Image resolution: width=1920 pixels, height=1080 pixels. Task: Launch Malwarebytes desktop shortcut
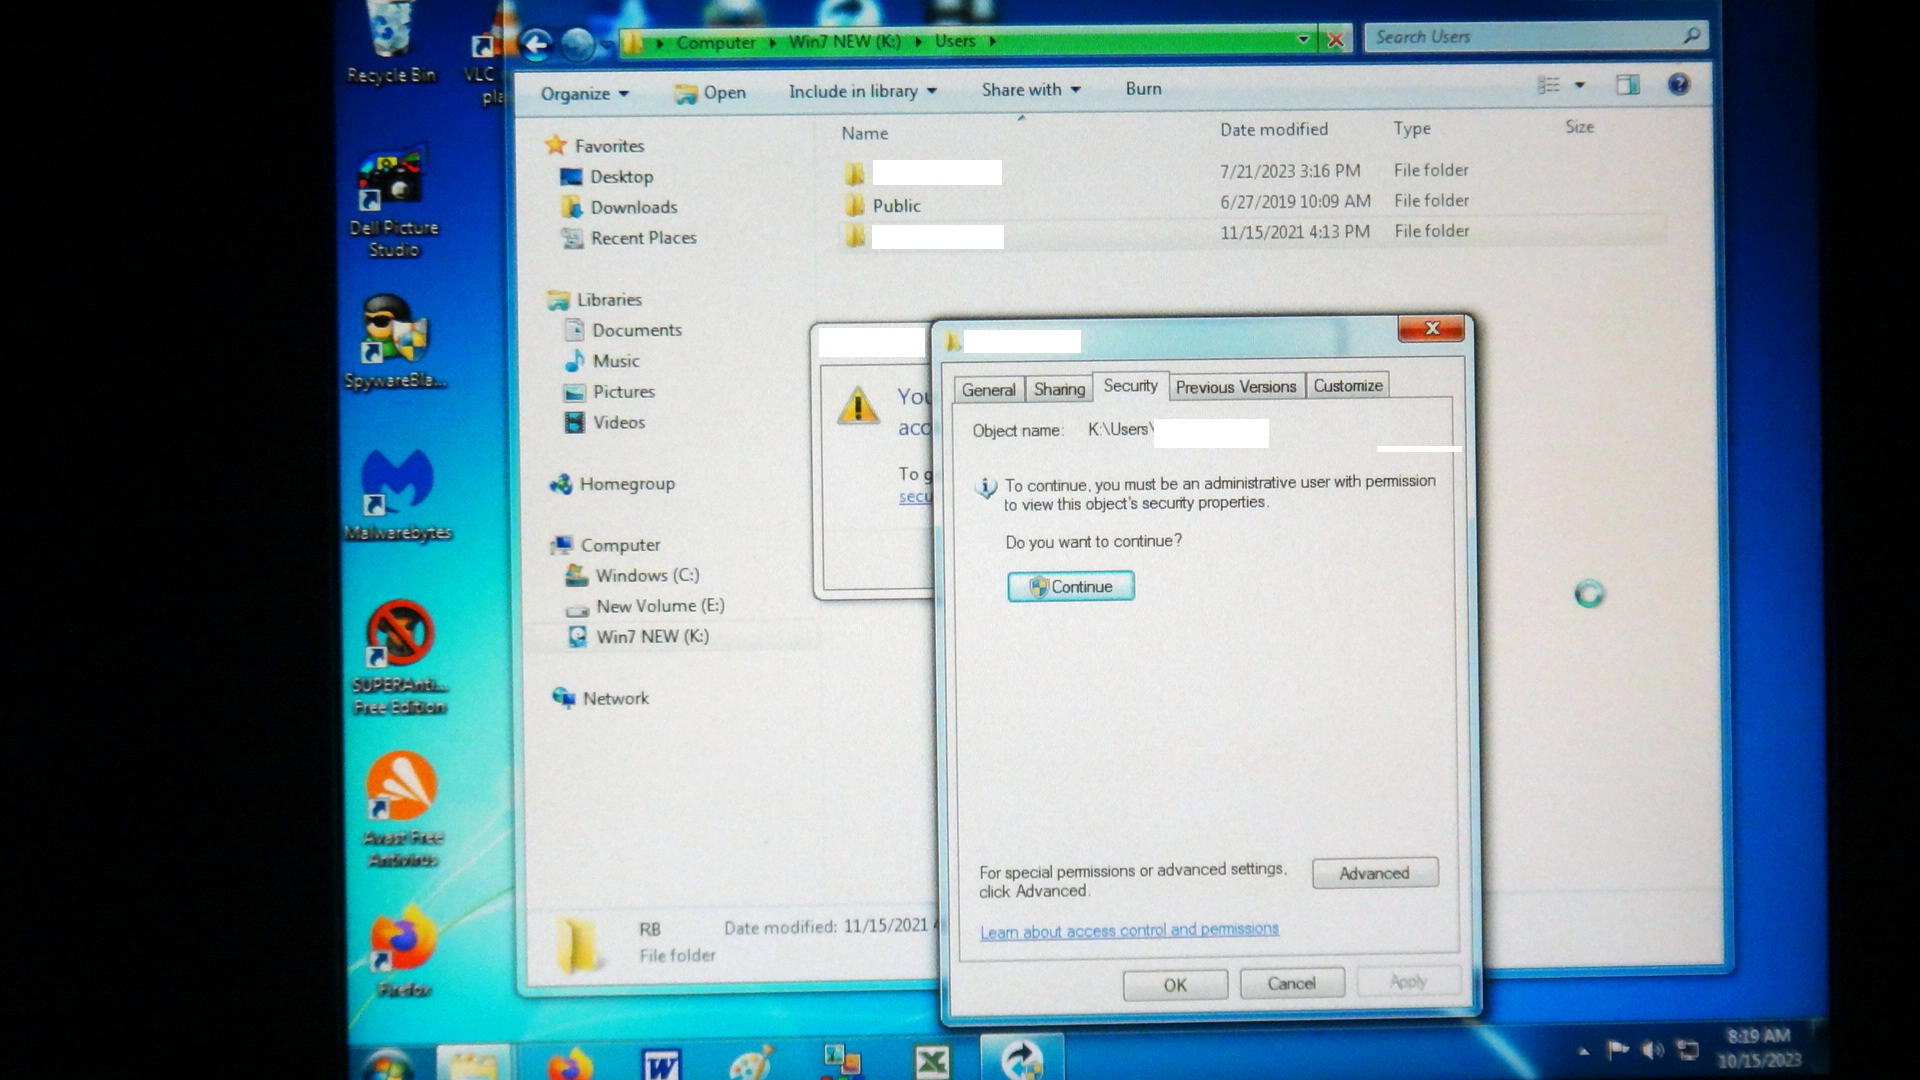coord(397,495)
